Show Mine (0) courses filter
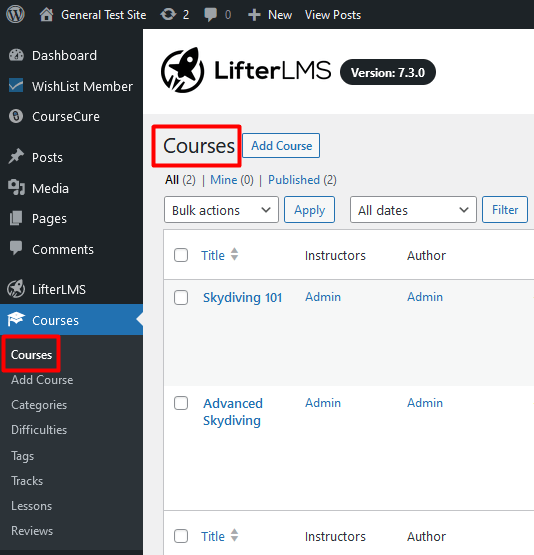 pos(232,180)
